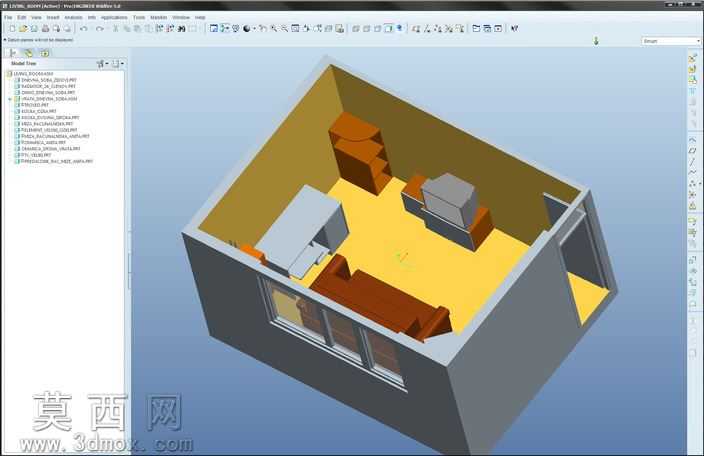Image resolution: width=704 pixels, height=456 pixels.
Task: Refit model to screen icon
Action: (295, 28)
